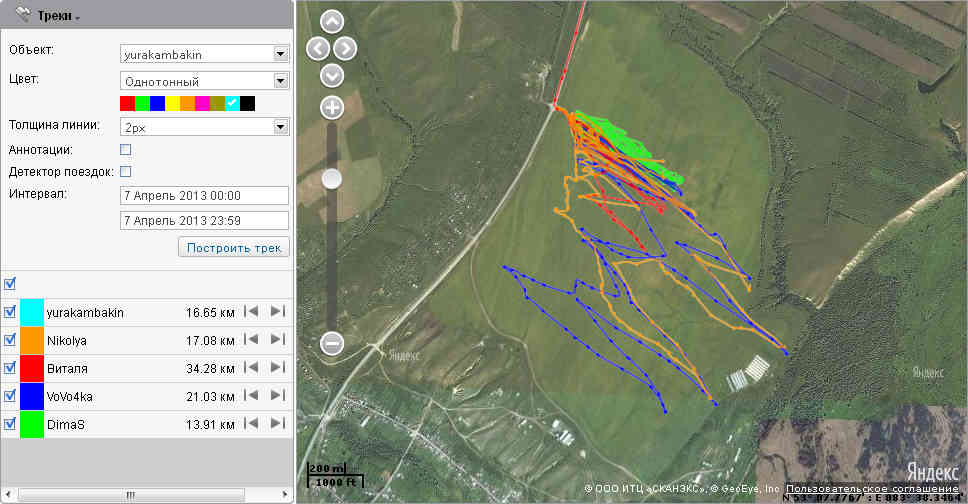Jump to end of VoVo4ka track
Screen dimensions: 968x504
click(x=277, y=396)
